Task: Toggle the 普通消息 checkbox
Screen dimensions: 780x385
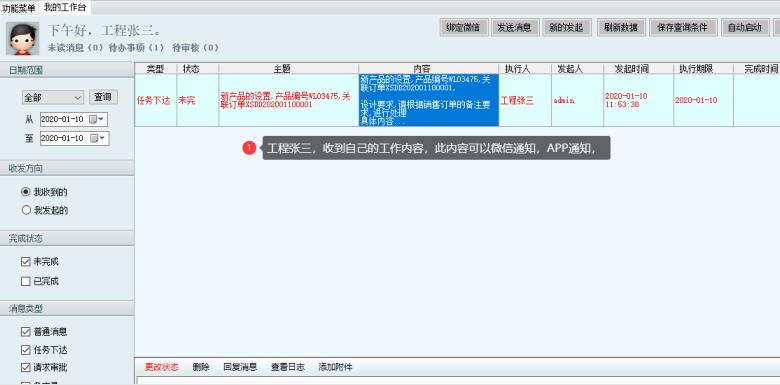Action: pos(26,332)
